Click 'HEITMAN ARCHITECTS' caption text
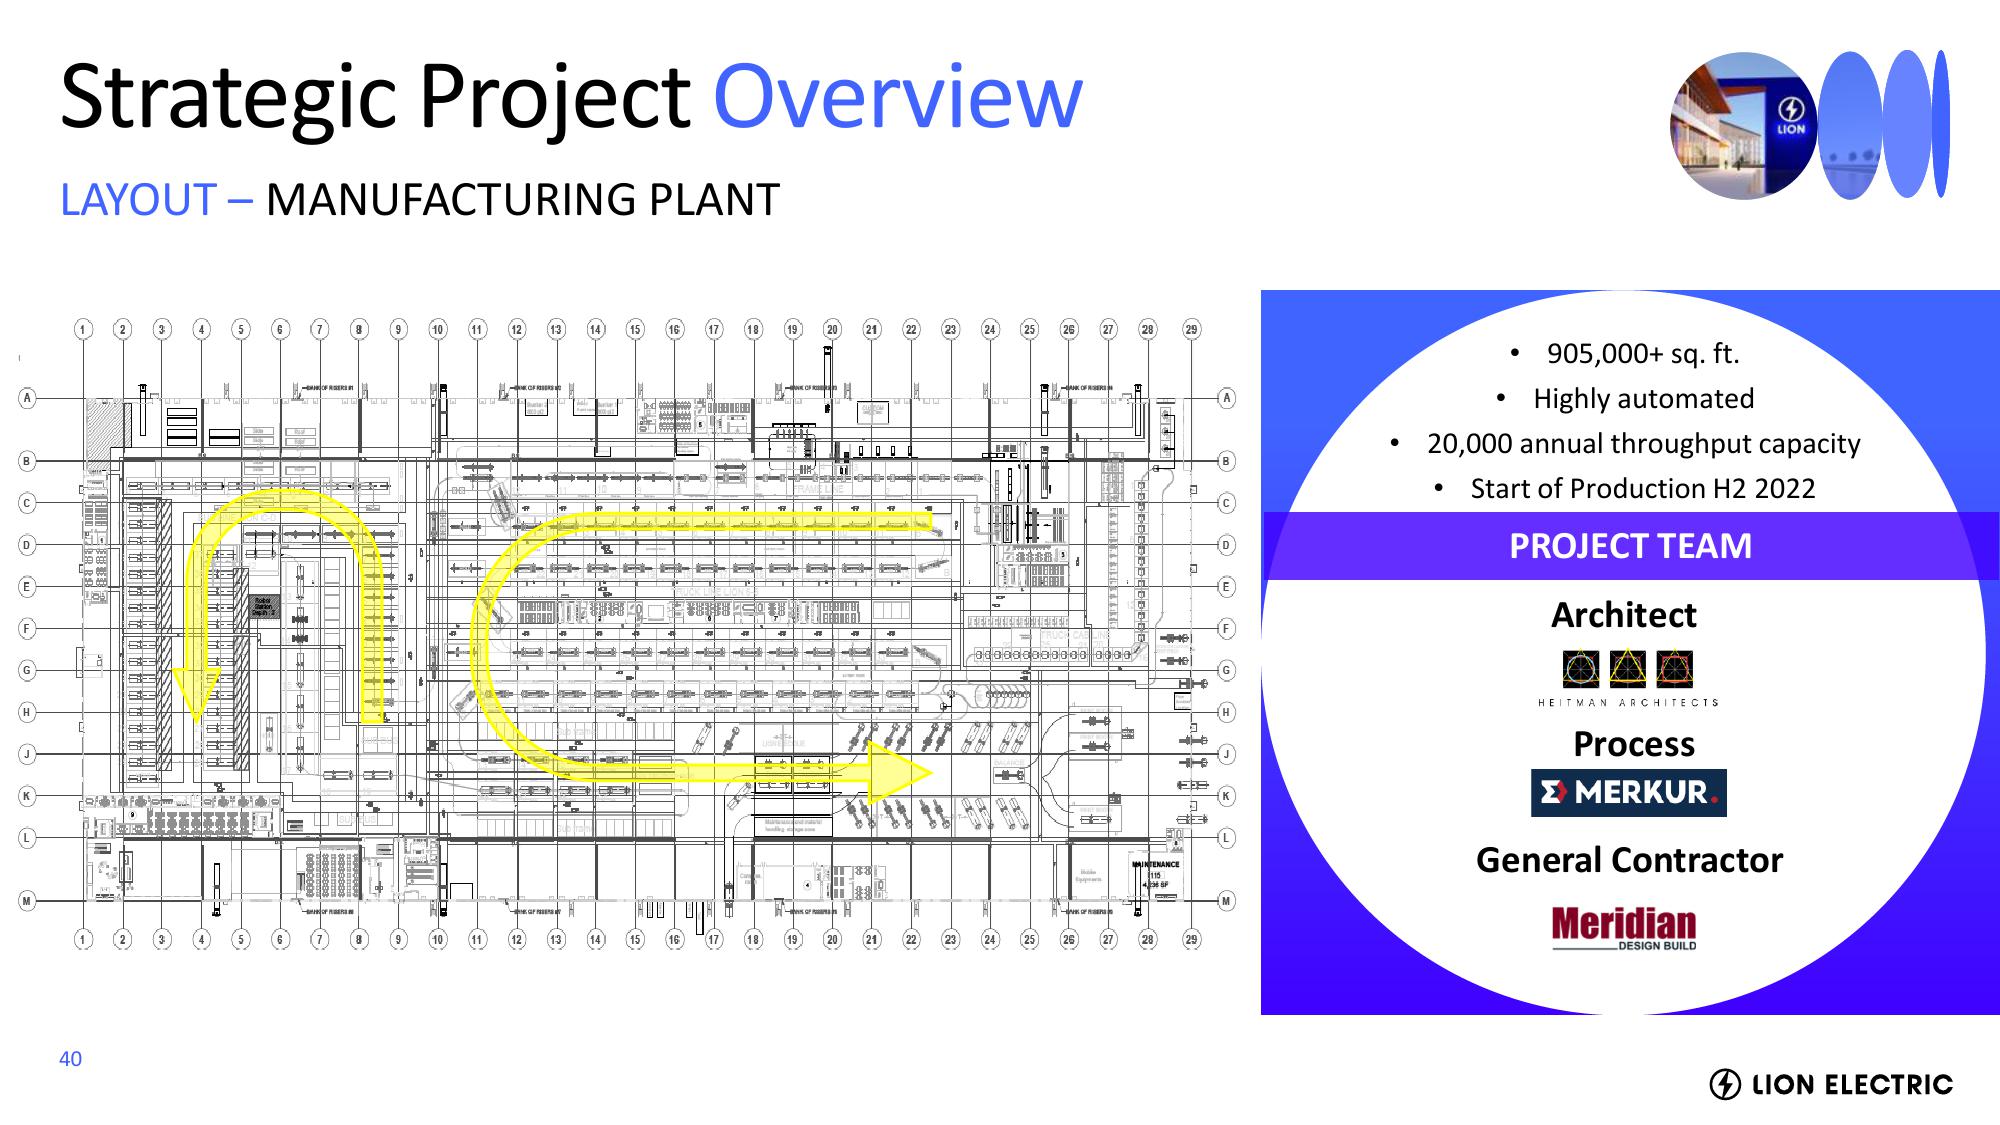Screen dimensions: 2000x1125 pyautogui.click(x=1628, y=703)
